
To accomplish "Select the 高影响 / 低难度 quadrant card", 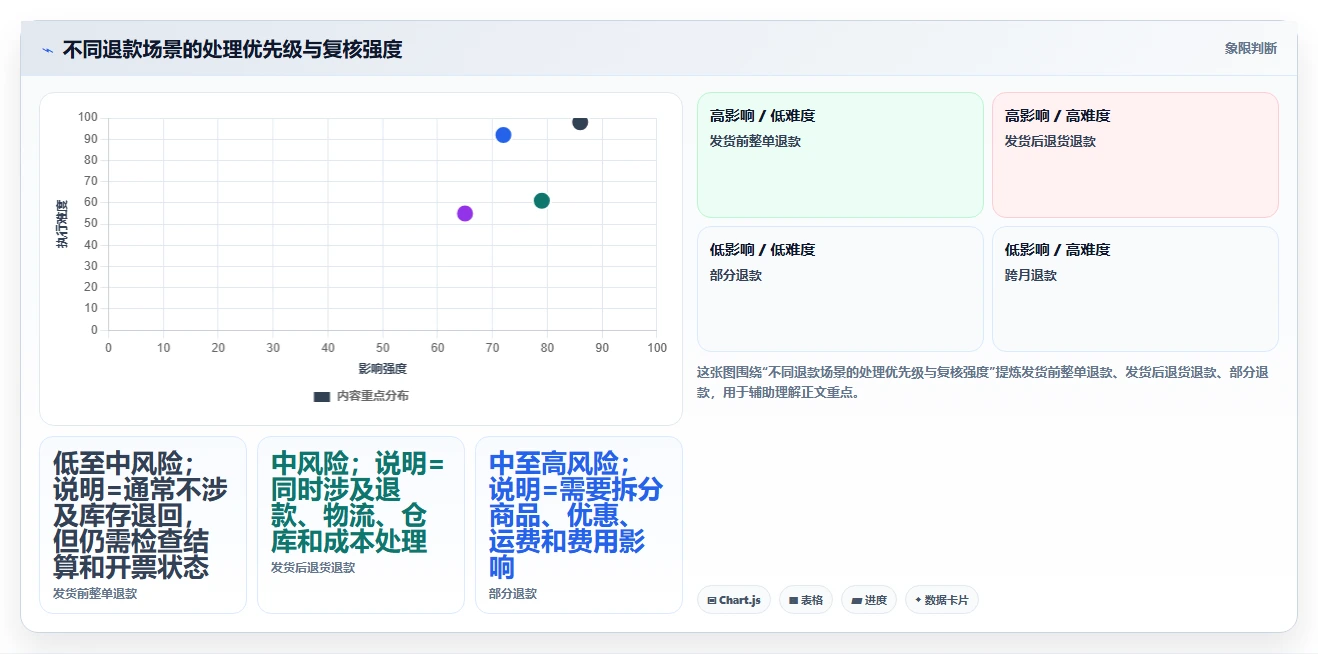I will click(840, 155).
